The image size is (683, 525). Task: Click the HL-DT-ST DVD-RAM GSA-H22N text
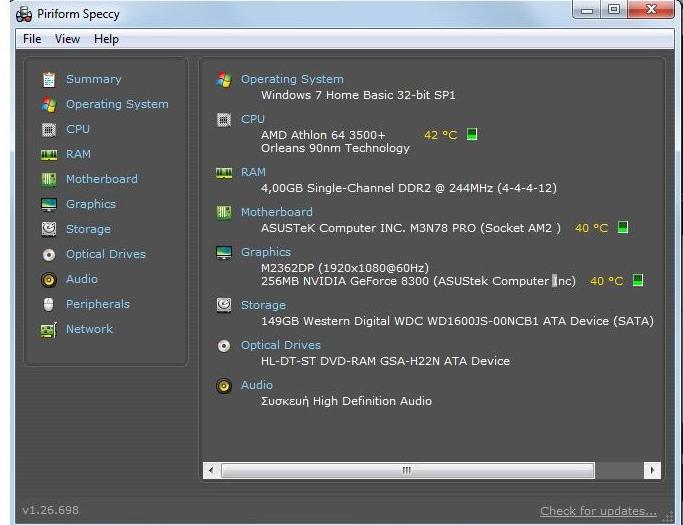(385, 361)
